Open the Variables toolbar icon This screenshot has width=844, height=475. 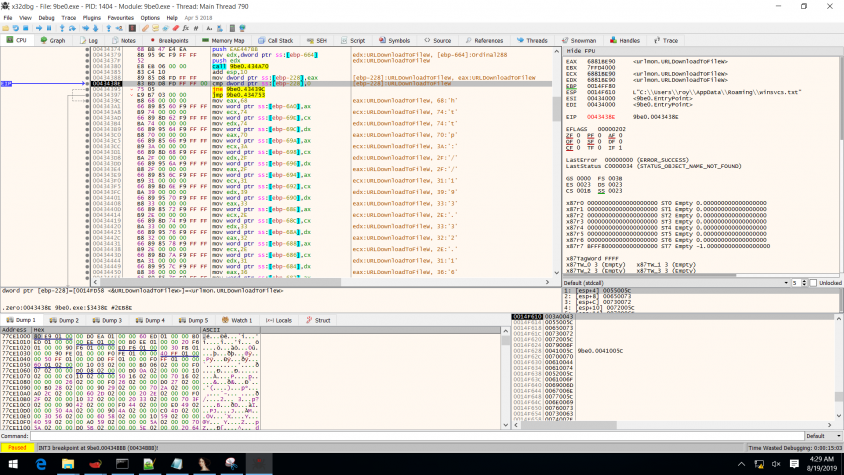(196, 28)
